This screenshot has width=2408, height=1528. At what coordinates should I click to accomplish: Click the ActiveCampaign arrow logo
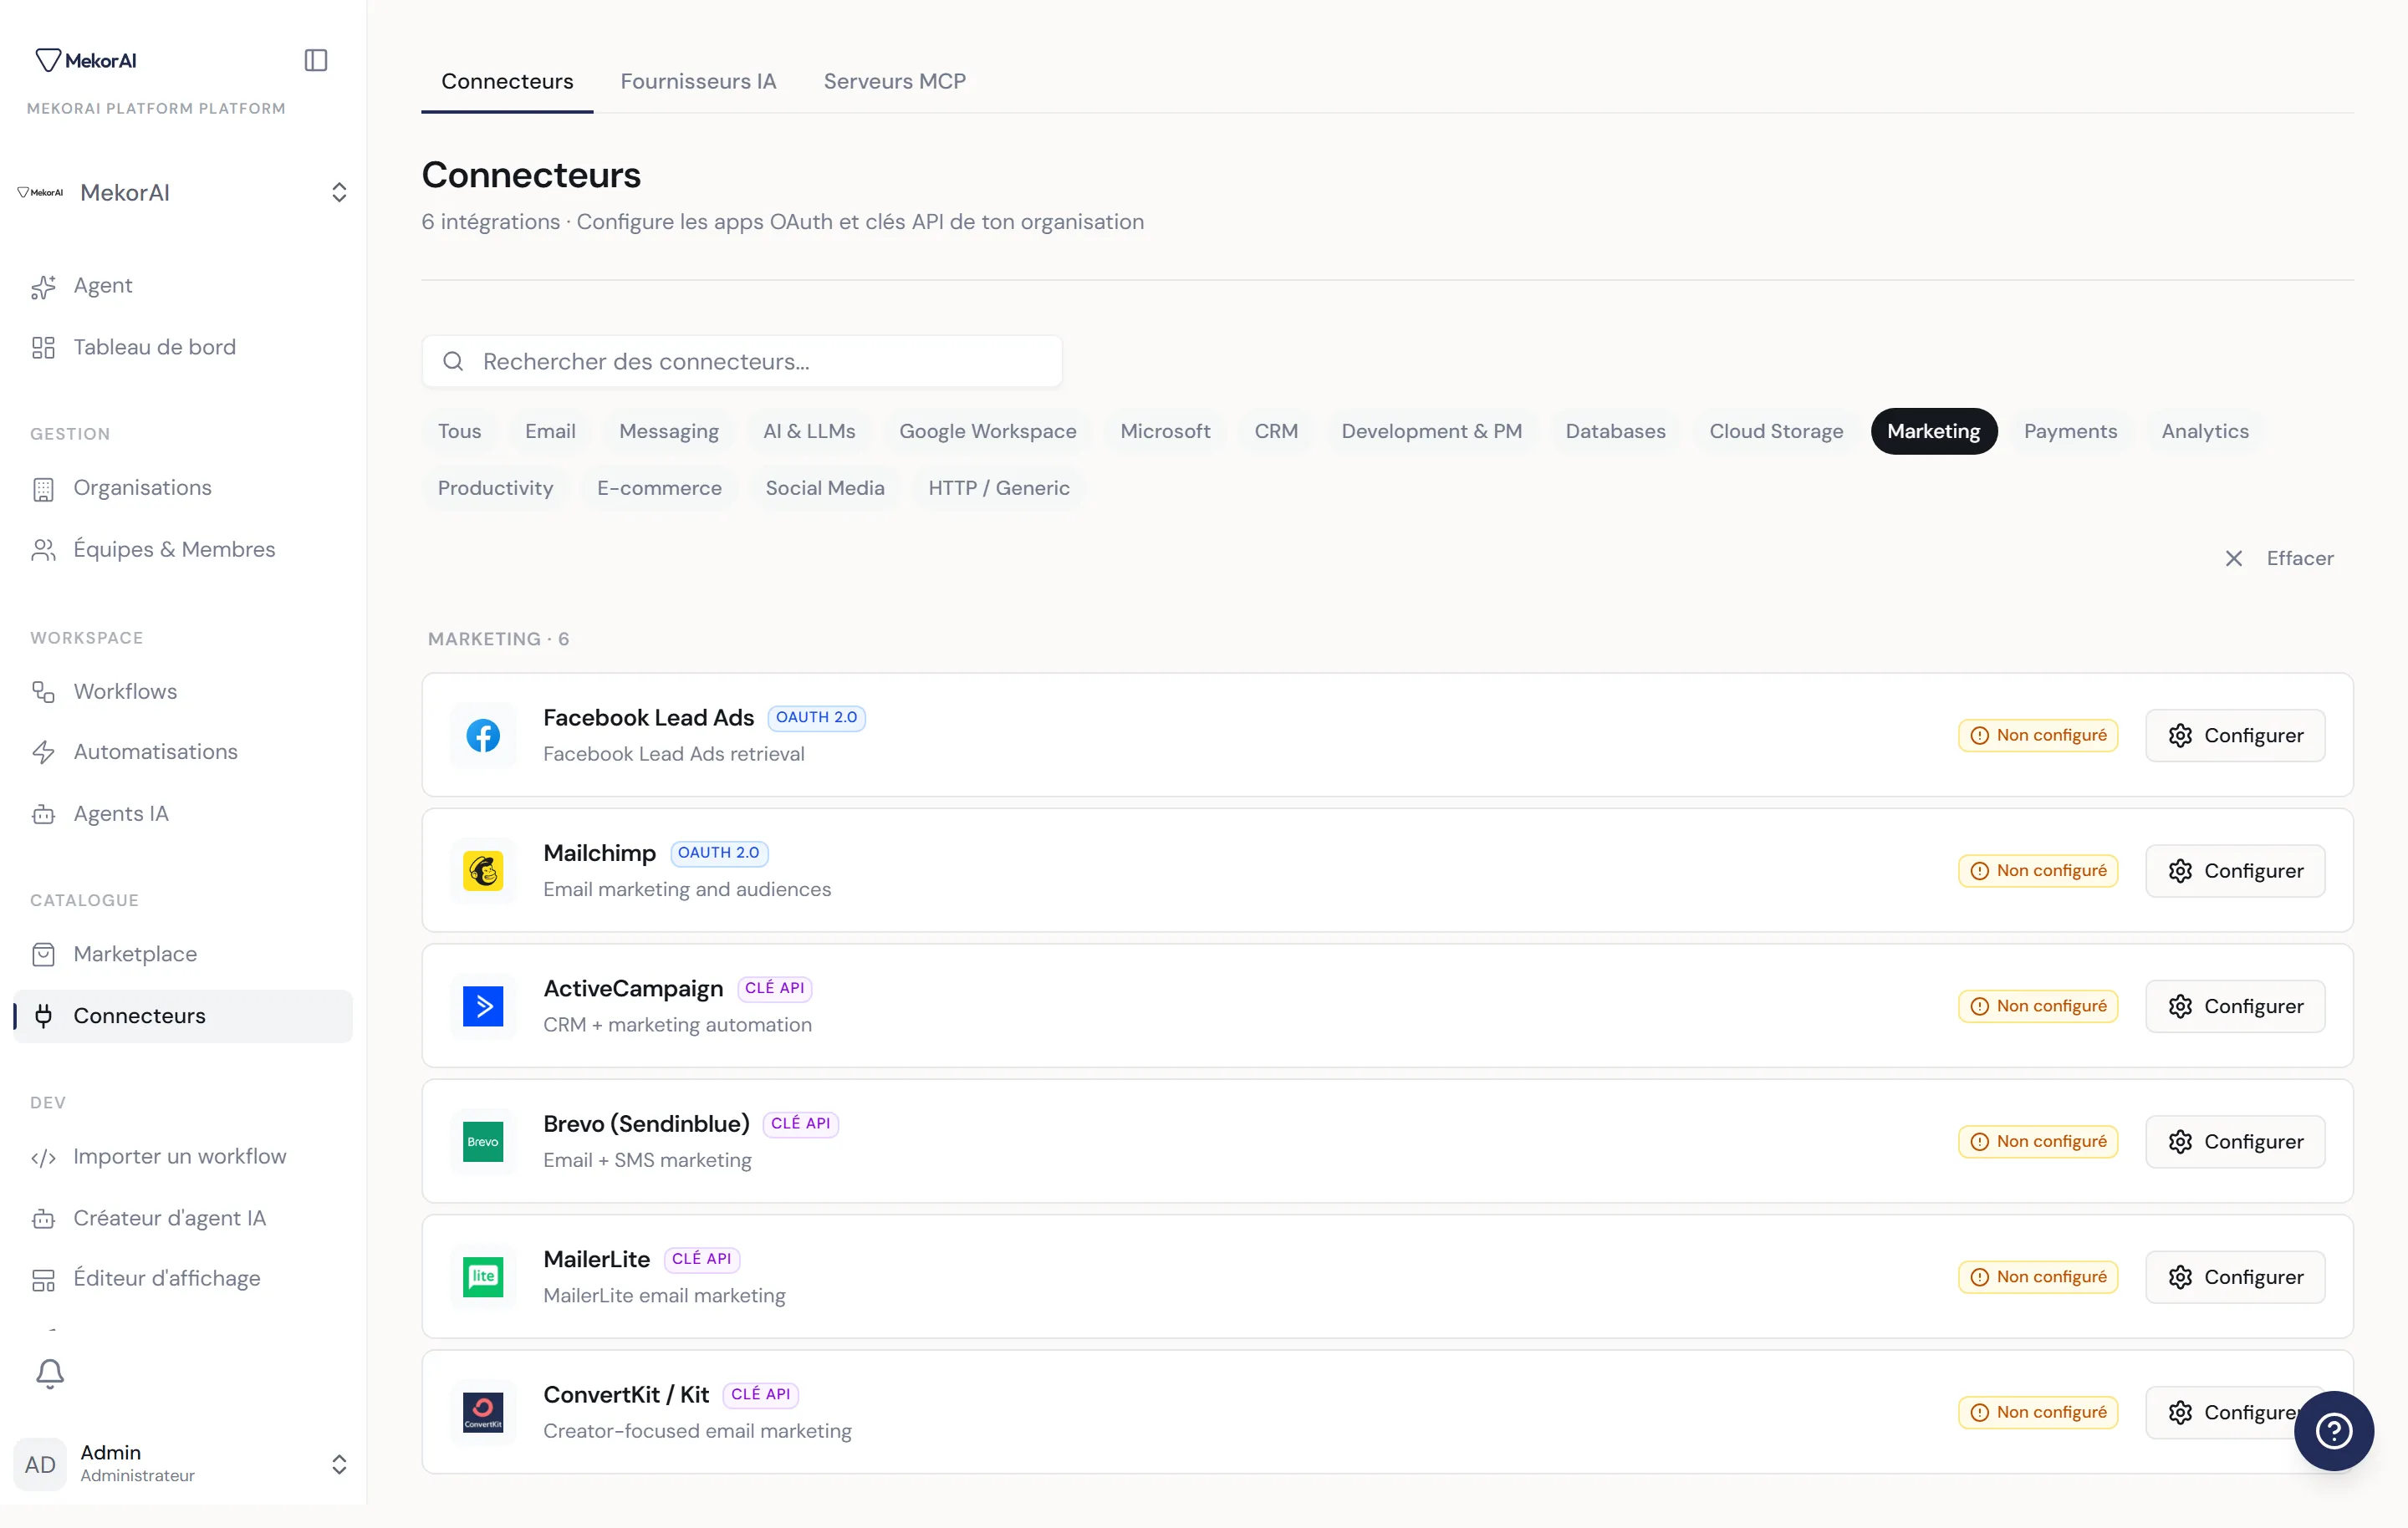pos(483,1006)
